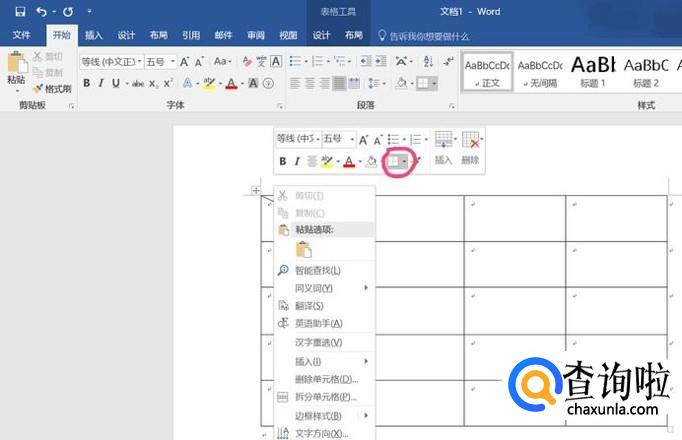Click the red font color button in the ribbon
The image size is (682, 440).
[x=231, y=83]
